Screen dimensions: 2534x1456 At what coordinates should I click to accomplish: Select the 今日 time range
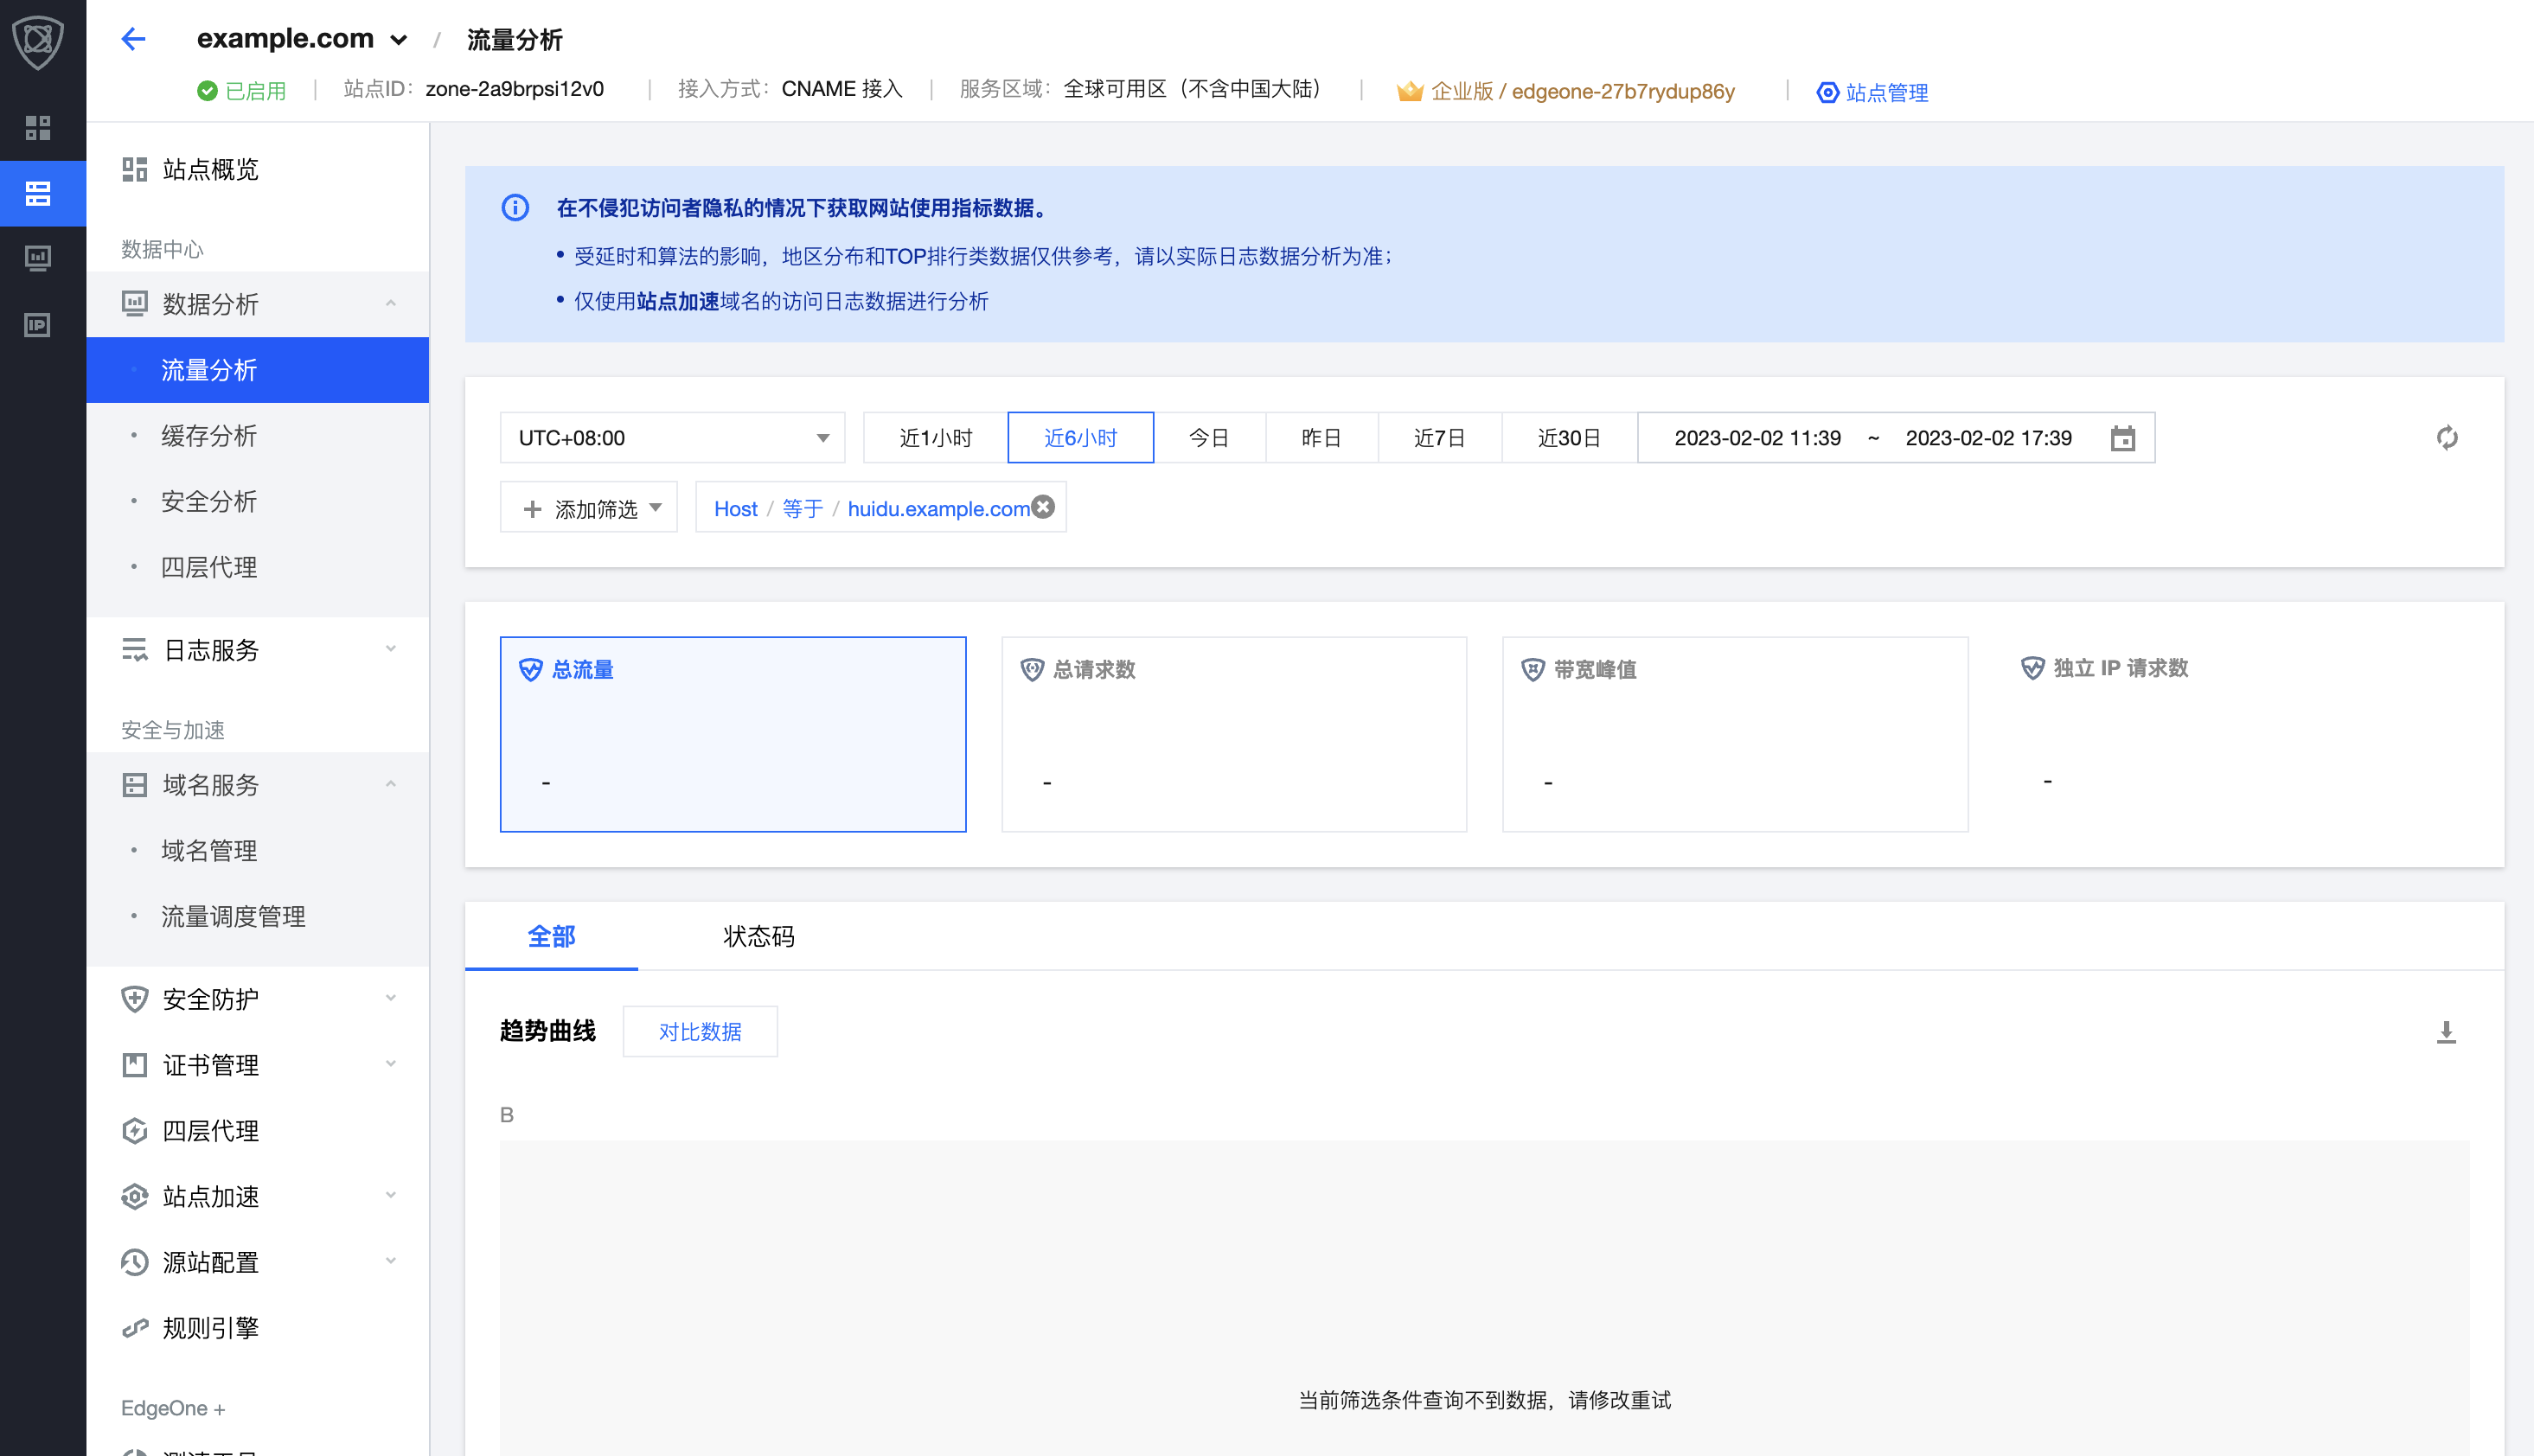(1209, 438)
